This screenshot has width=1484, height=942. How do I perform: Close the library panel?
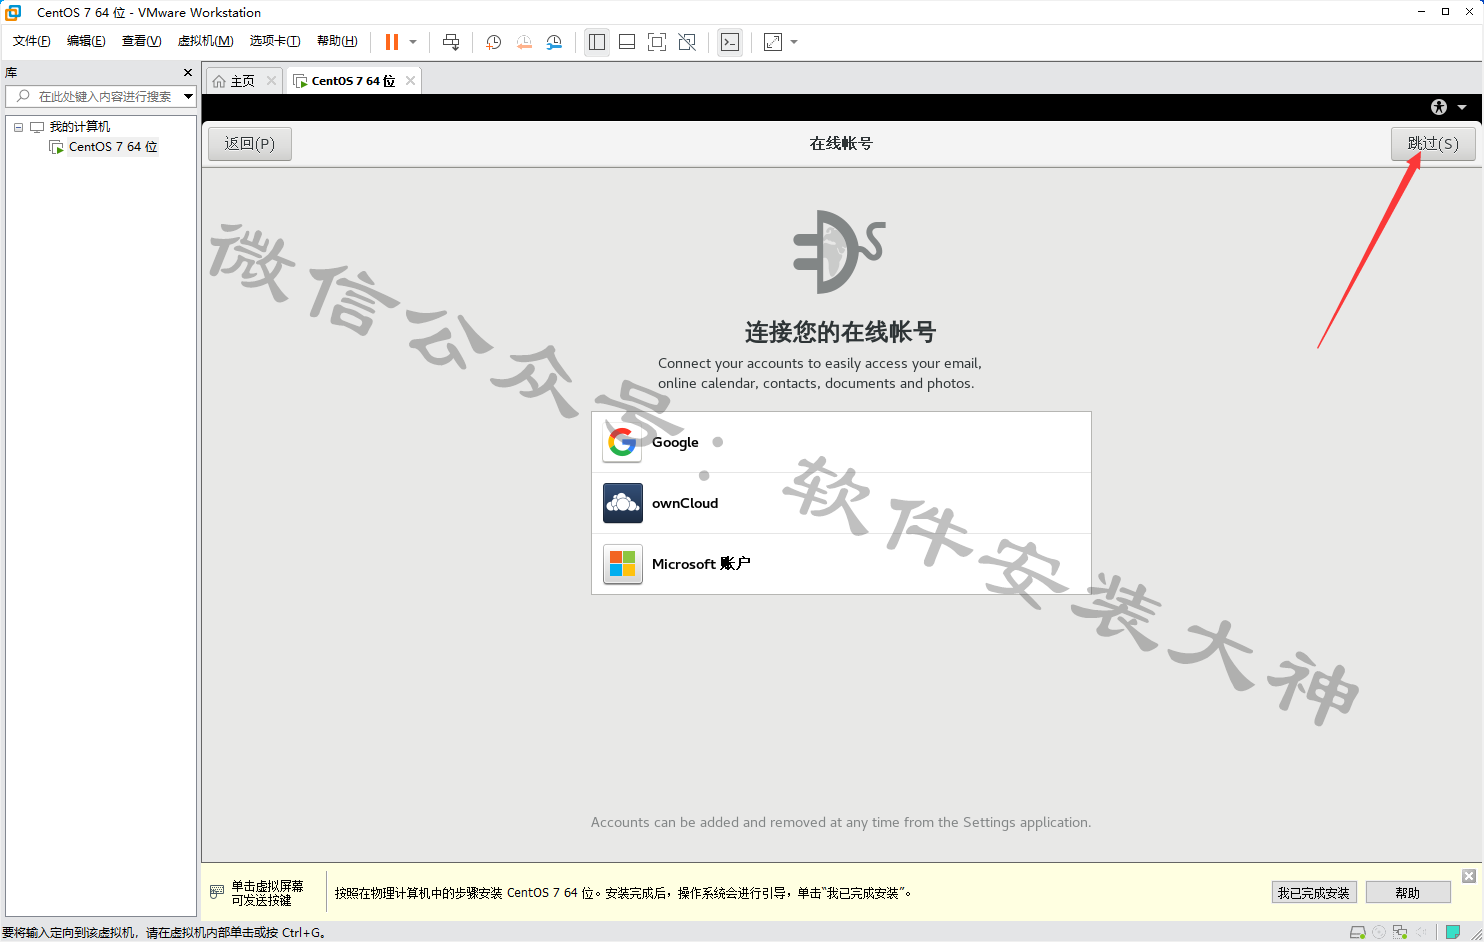coord(188,73)
